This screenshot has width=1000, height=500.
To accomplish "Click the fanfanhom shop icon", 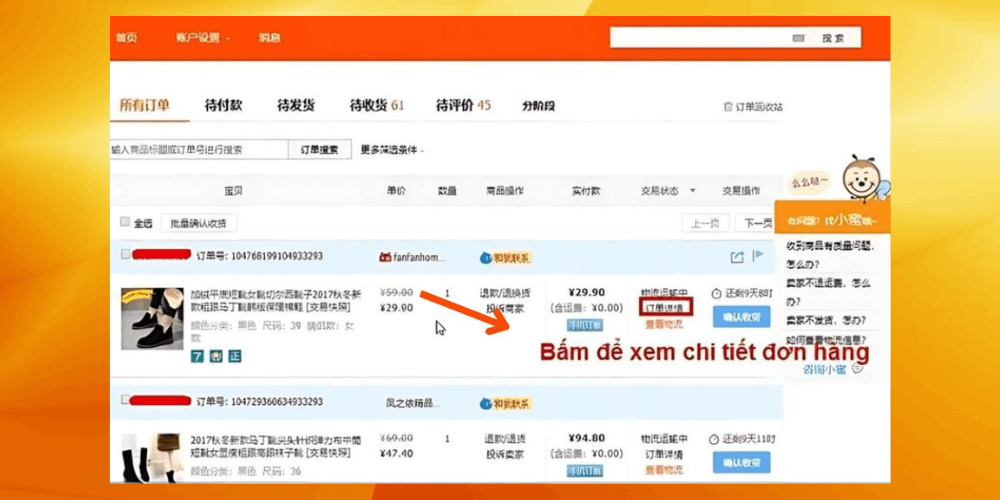I will coord(384,257).
